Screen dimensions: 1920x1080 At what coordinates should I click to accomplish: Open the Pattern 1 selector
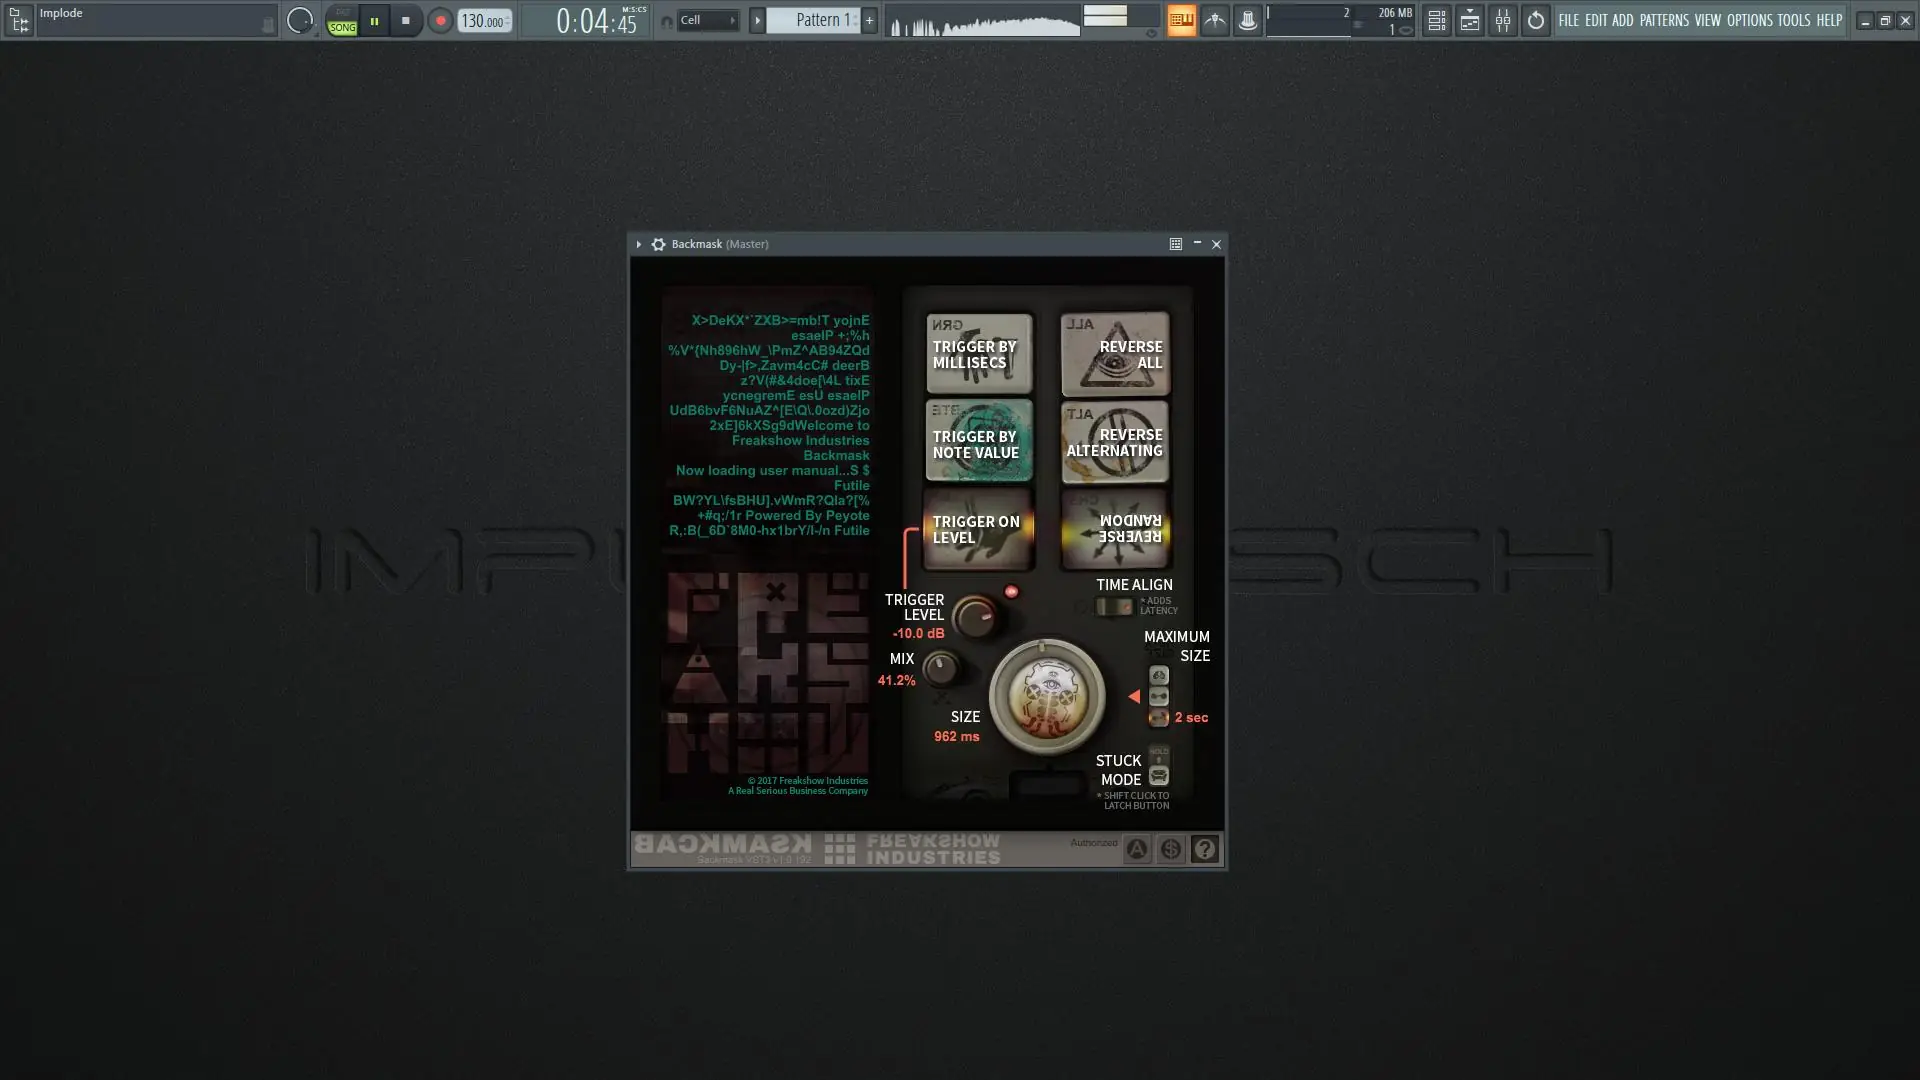tap(814, 20)
